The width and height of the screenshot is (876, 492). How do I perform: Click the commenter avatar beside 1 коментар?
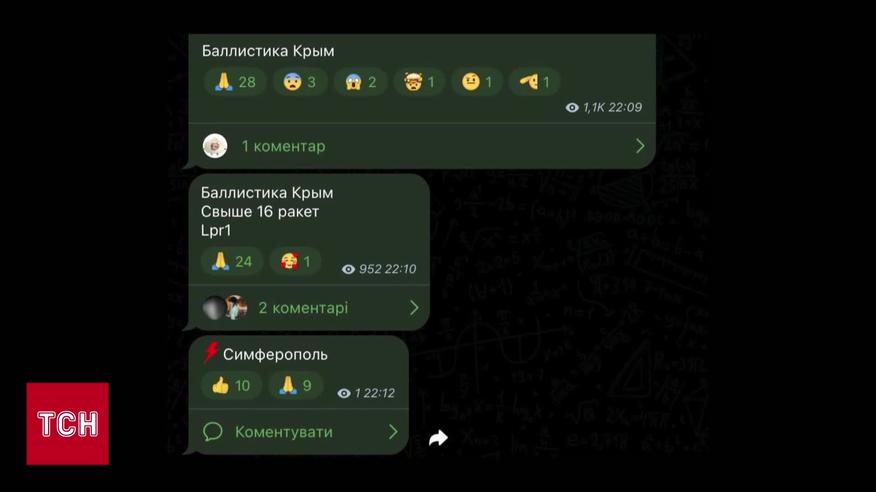coord(215,146)
